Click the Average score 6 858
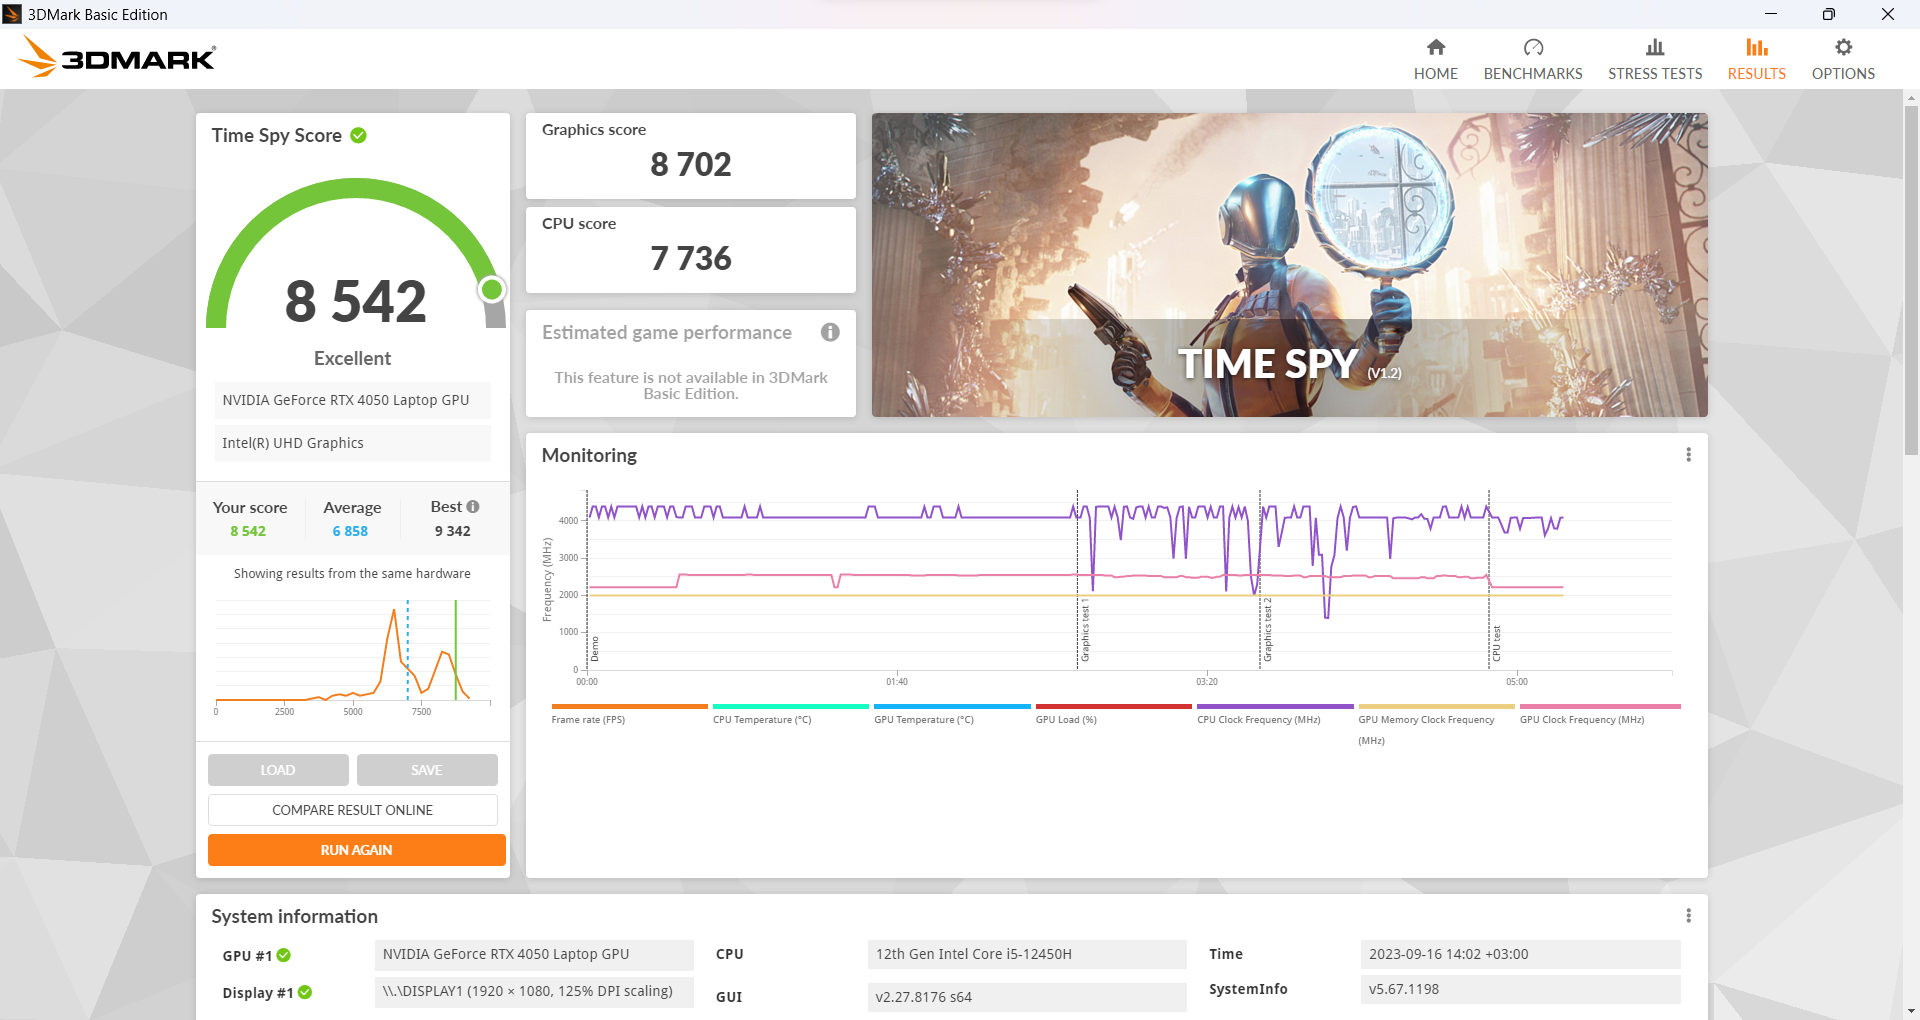This screenshot has height=1020, width=1920. click(350, 531)
